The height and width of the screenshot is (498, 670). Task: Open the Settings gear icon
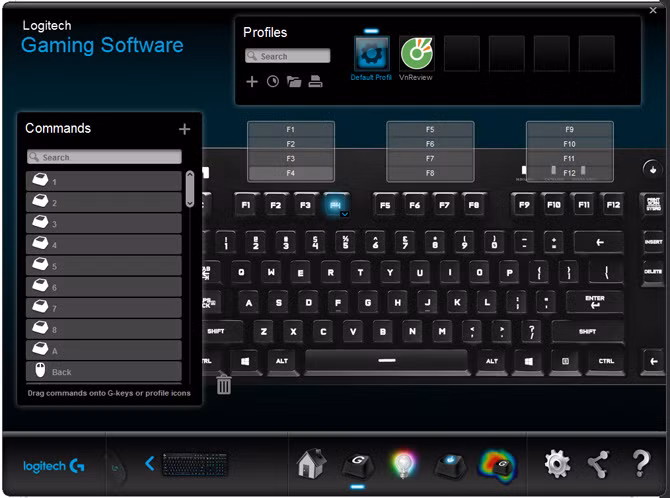point(557,463)
